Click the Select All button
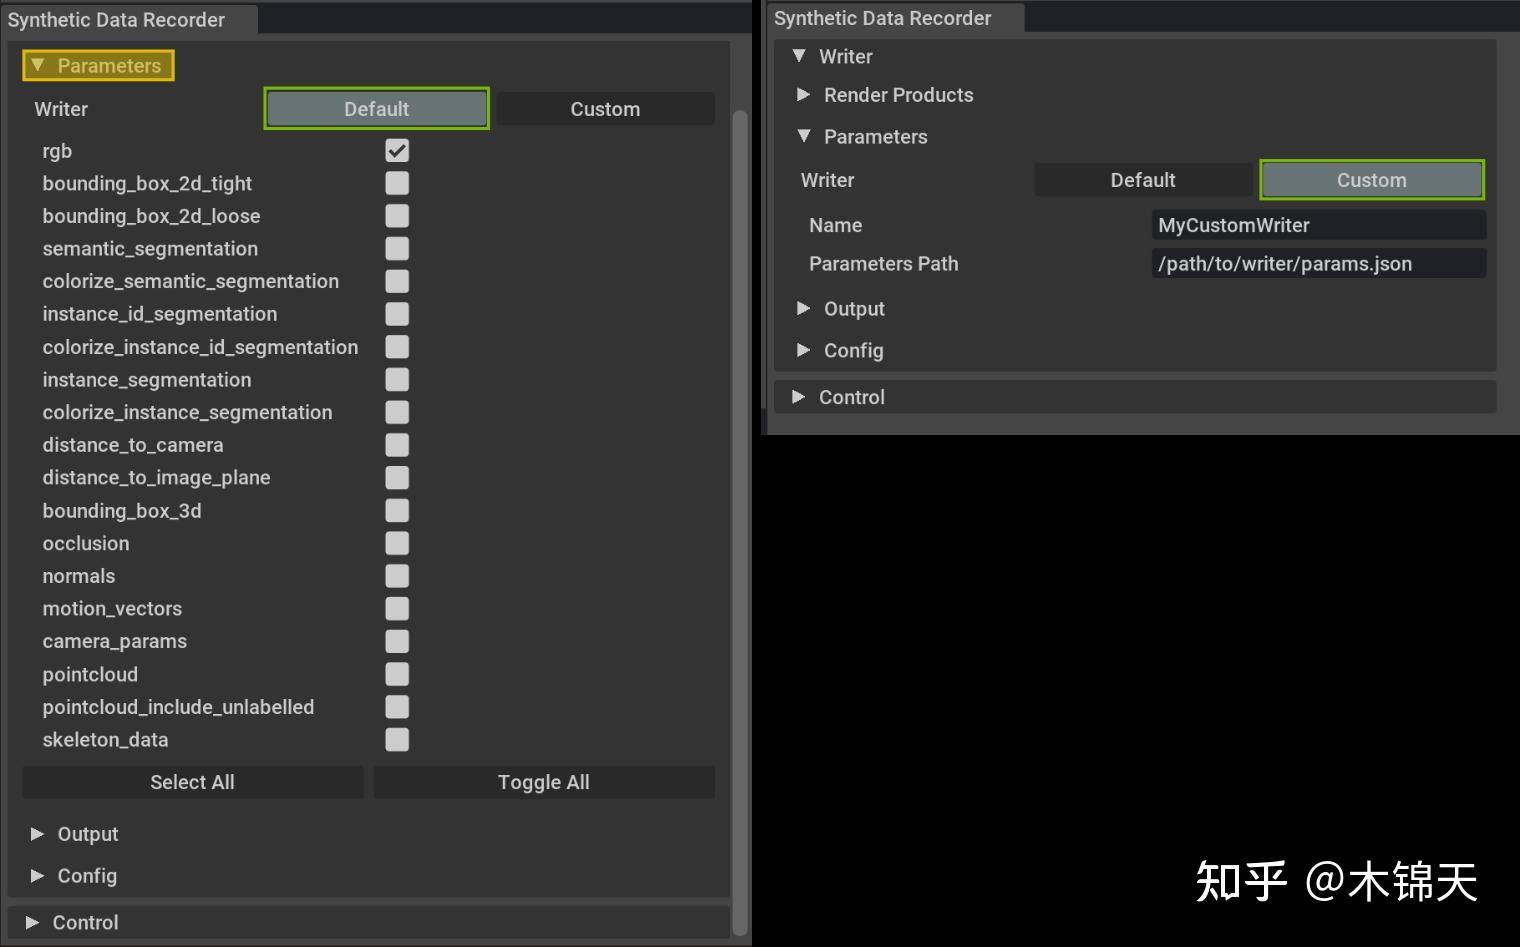 (192, 782)
